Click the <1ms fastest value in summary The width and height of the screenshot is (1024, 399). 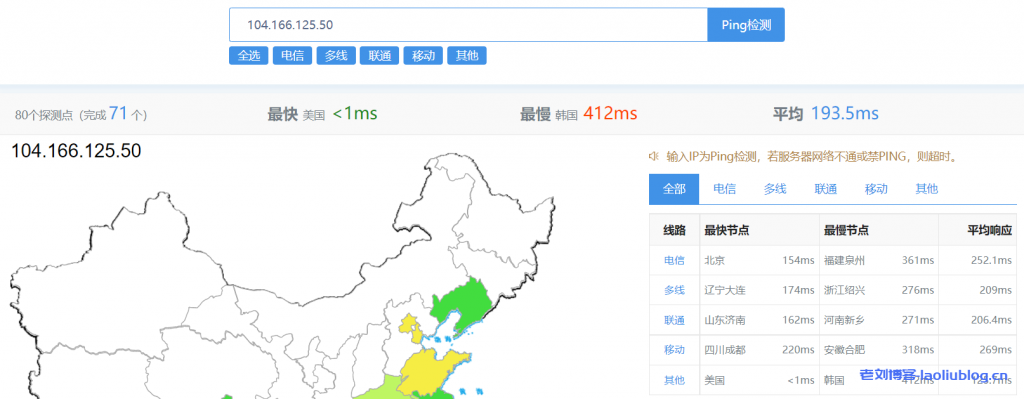point(355,114)
